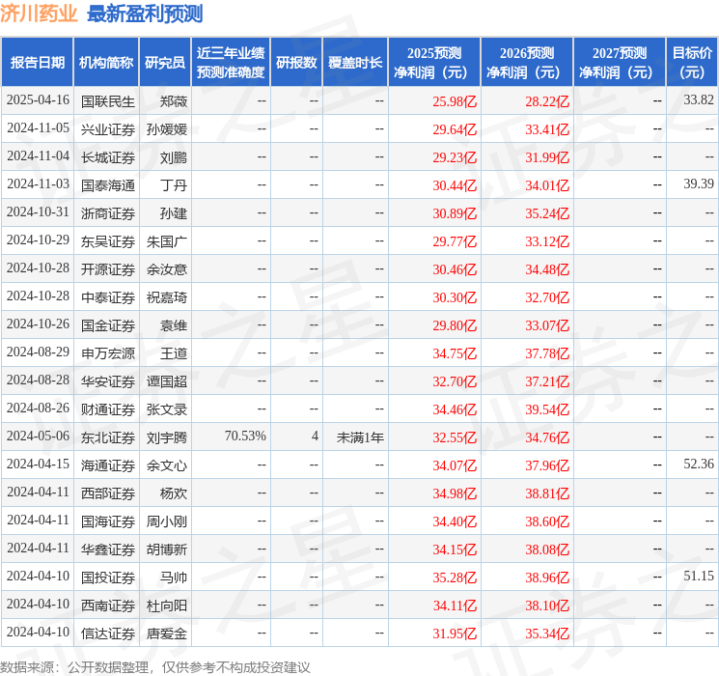Select the 2027预测净利润 column header
The height and width of the screenshot is (676, 719).
(x=619, y=62)
